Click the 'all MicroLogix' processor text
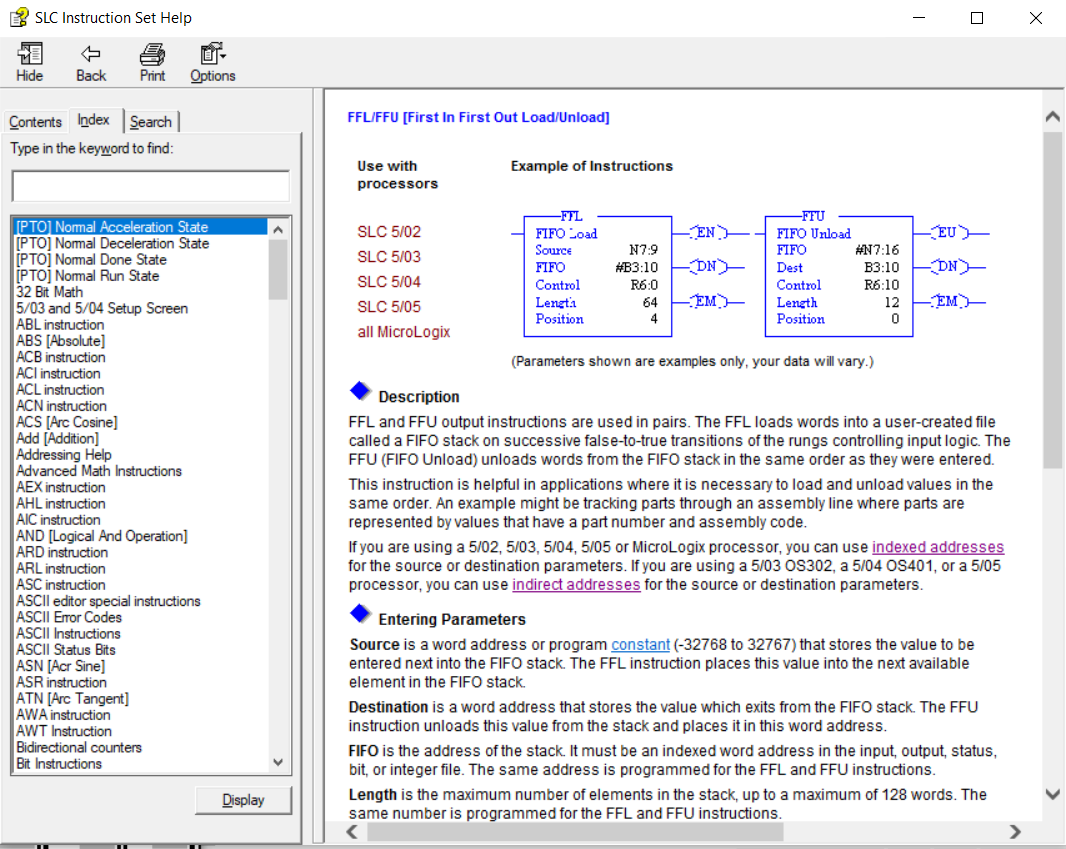 pyautogui.click(x=404, y=332)
